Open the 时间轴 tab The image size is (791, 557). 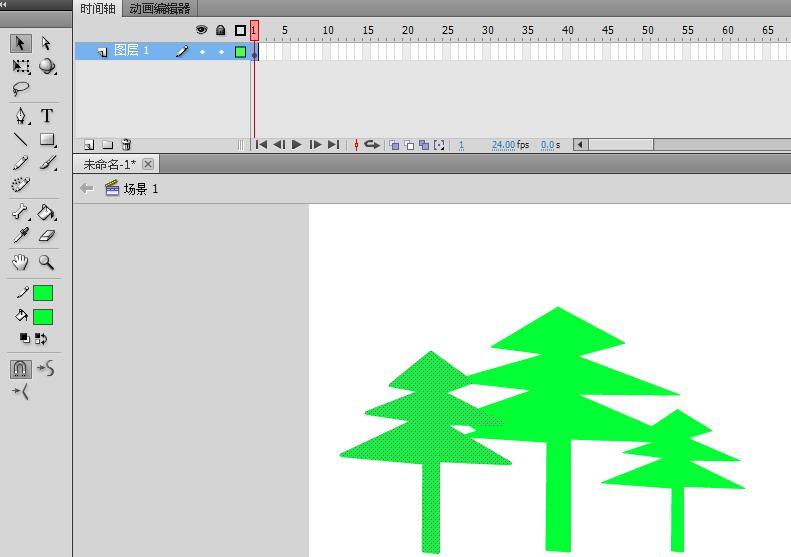[x=98, y=9]
